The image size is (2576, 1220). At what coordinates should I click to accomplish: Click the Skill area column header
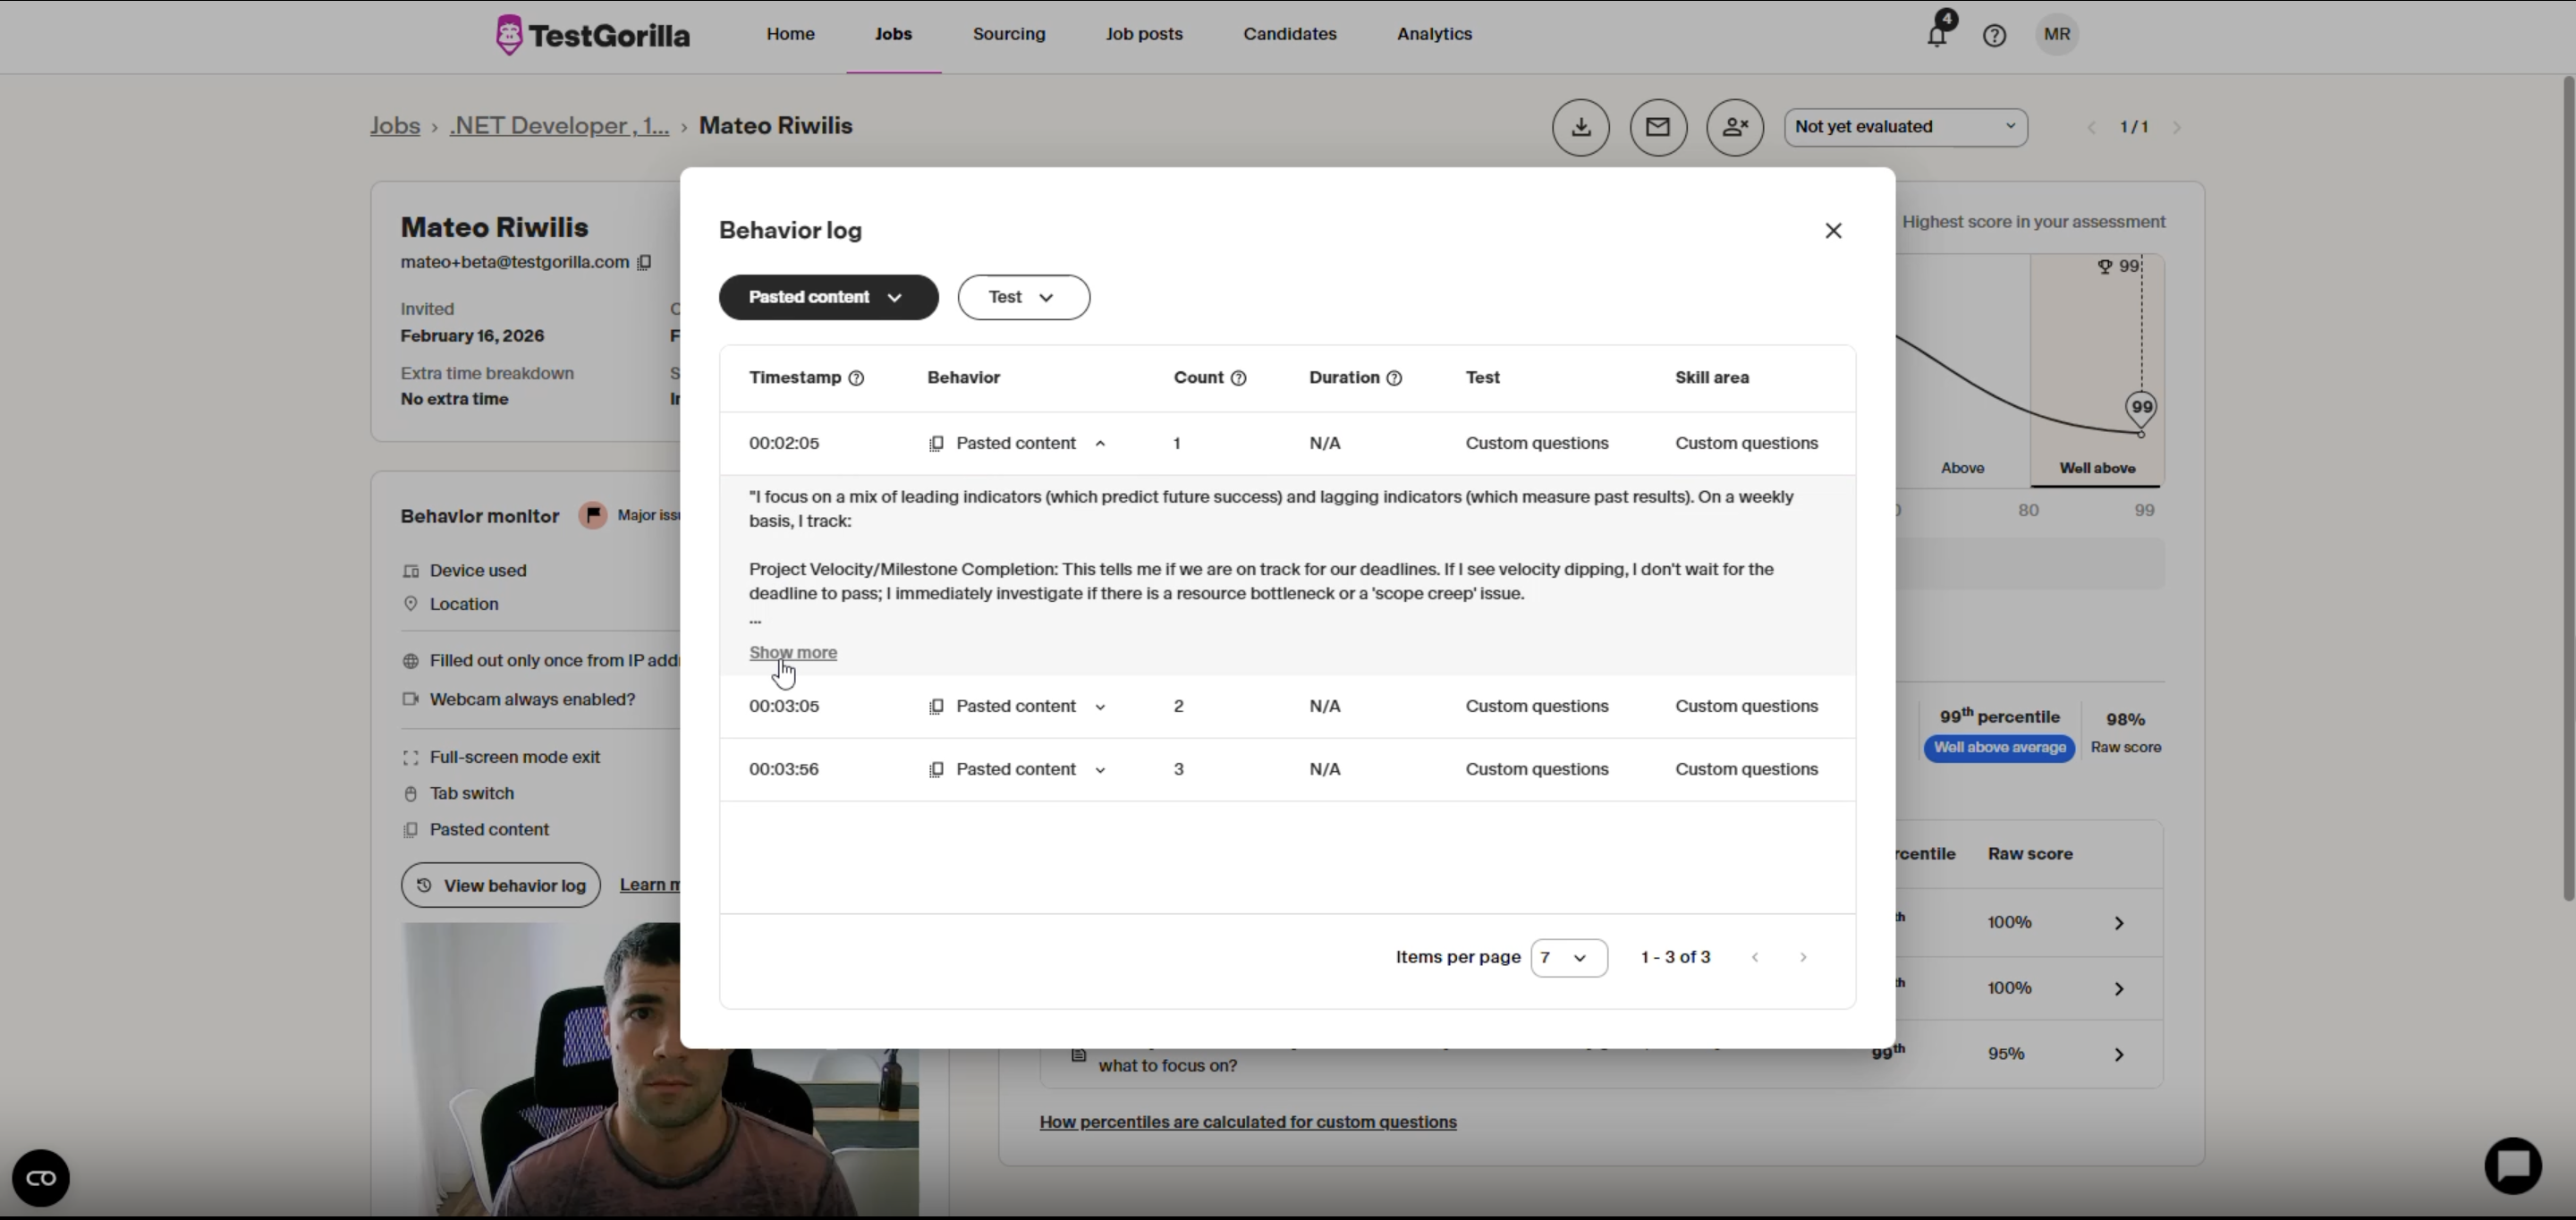click(x=1712, y=378)
